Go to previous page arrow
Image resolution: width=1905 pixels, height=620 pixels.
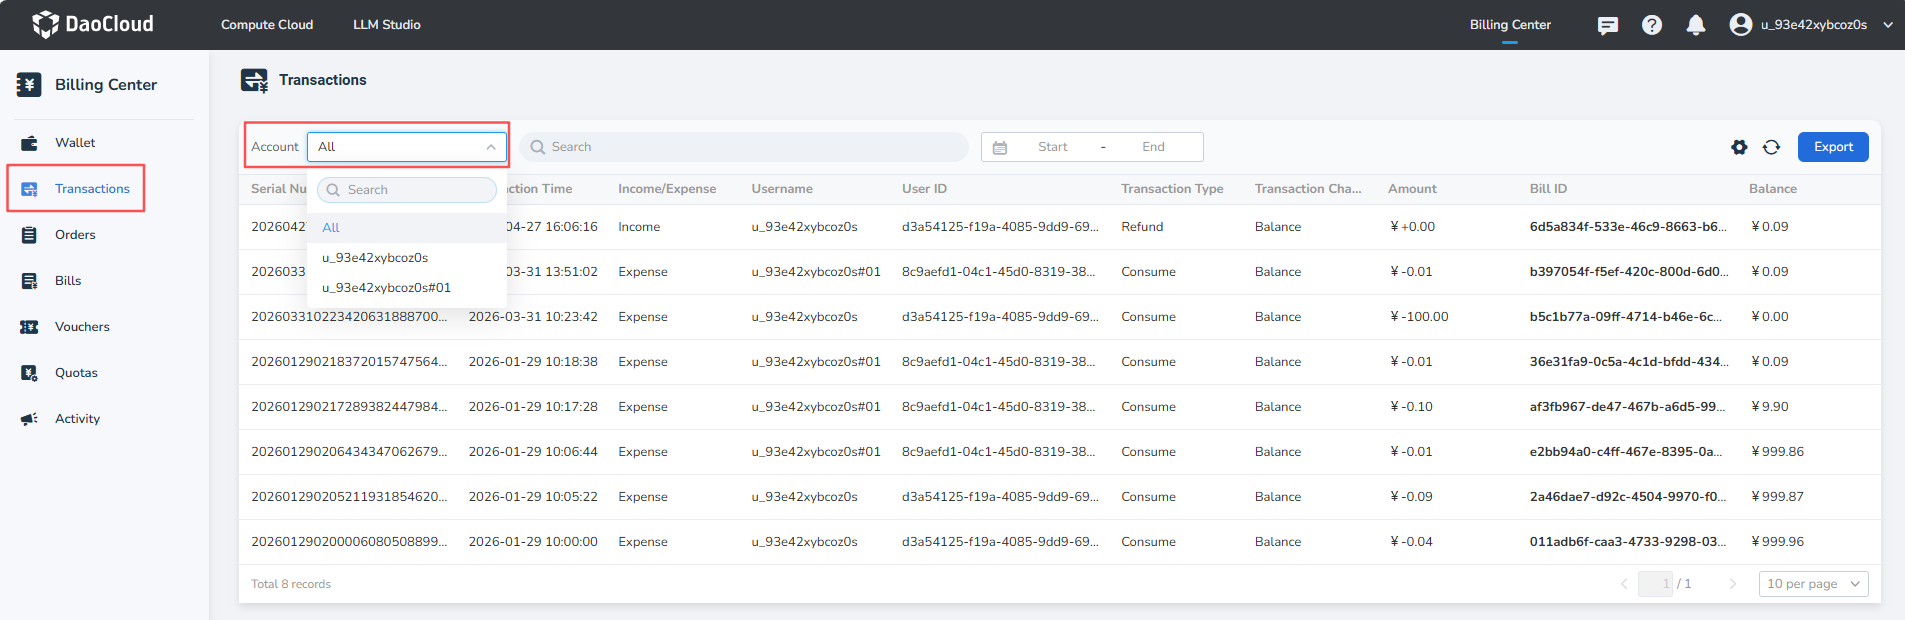point(1624,584)
